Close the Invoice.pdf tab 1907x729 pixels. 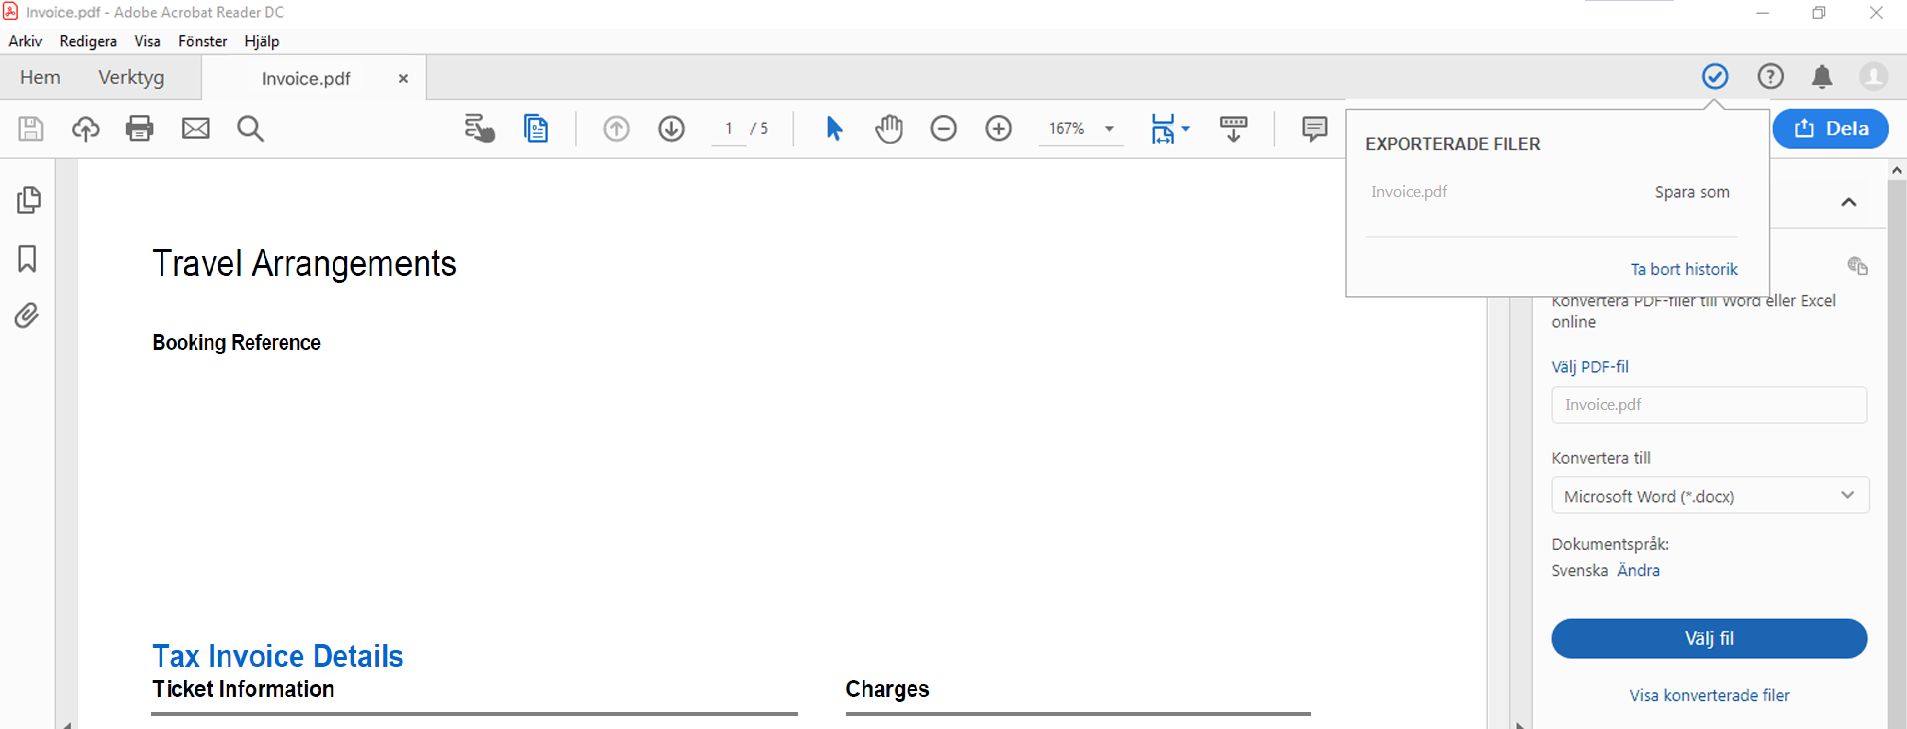pyautogui.click(x=403, y=78)
